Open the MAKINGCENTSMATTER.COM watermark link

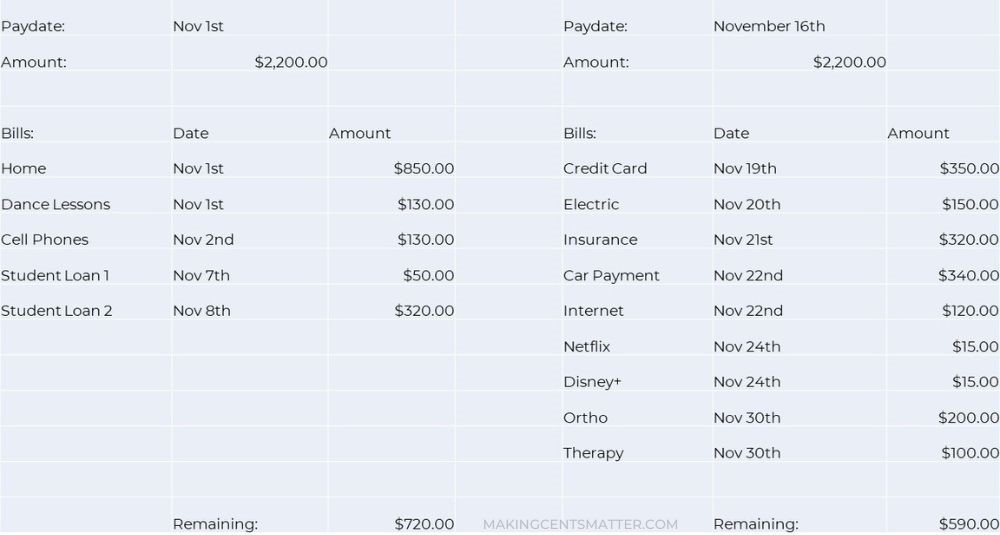(580, 525)
